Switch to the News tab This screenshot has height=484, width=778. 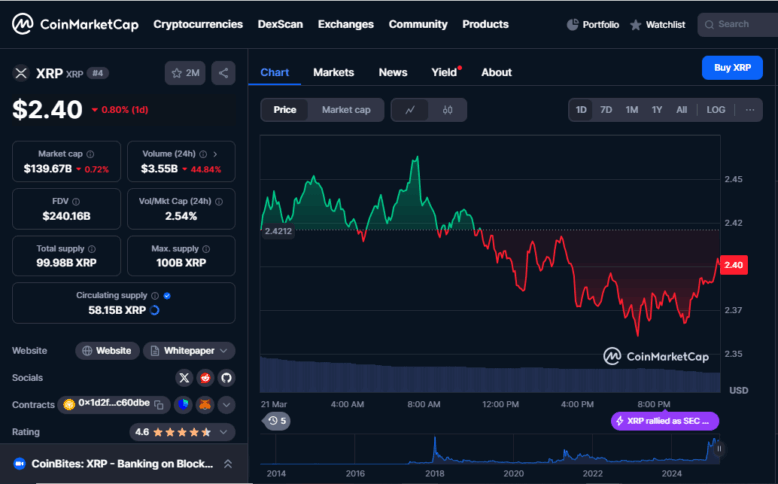click(x=393, y=72)
